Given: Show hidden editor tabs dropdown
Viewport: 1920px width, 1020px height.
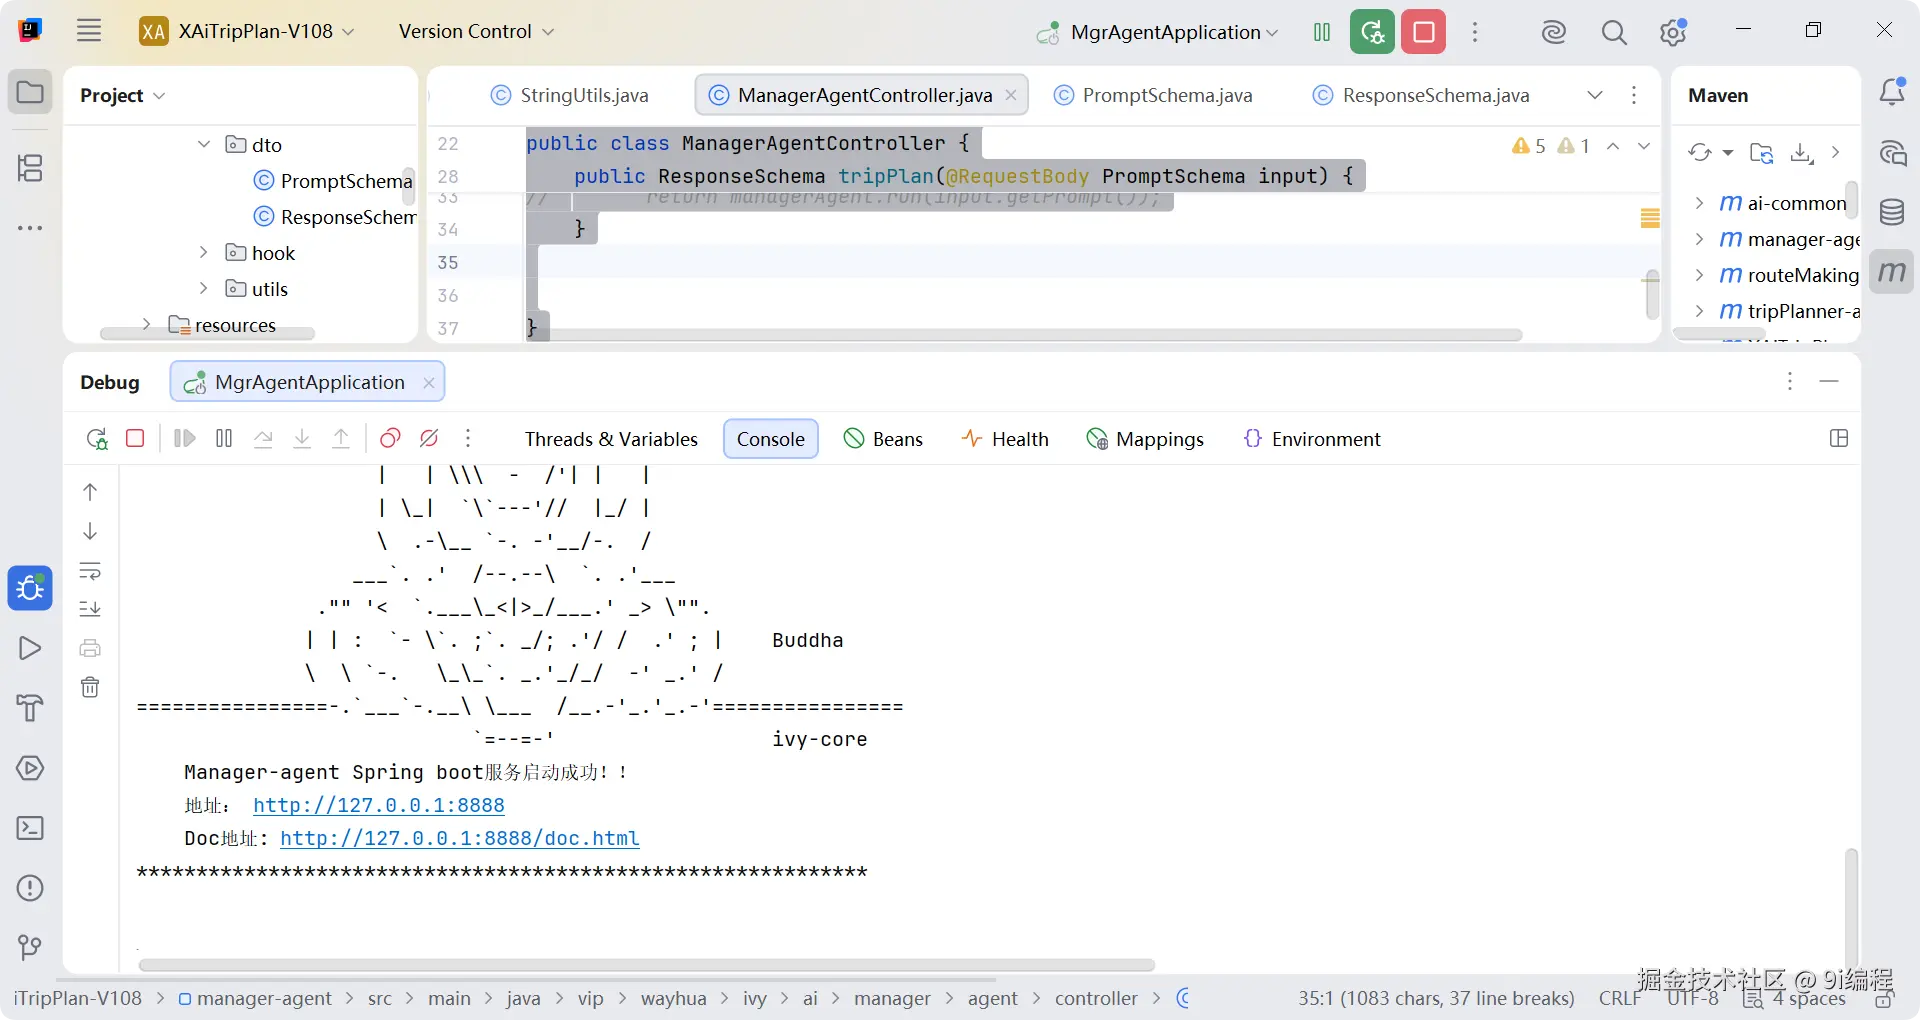Looking at the screenshot, I should pyautogui.click(x=1595, y=95).
